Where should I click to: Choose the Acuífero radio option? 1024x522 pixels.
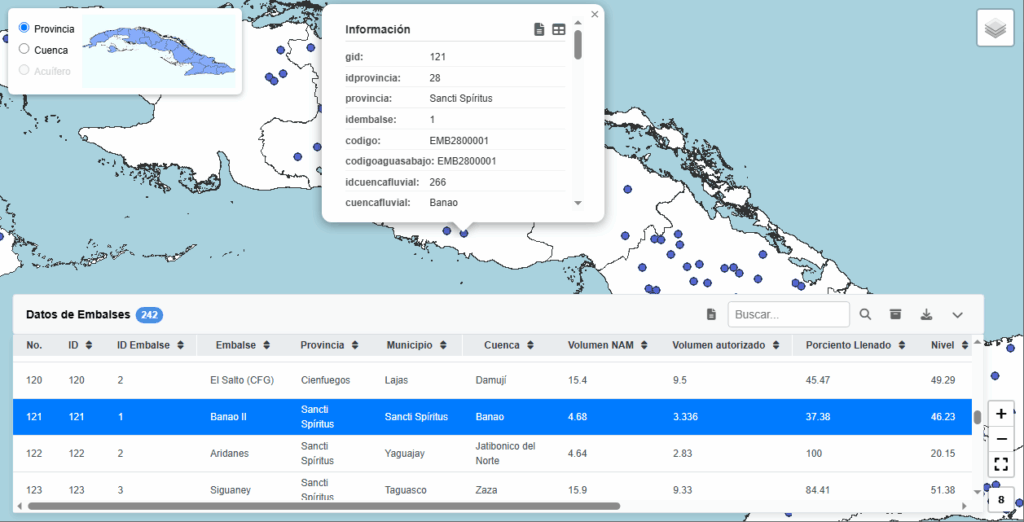(x=24, y=70)
